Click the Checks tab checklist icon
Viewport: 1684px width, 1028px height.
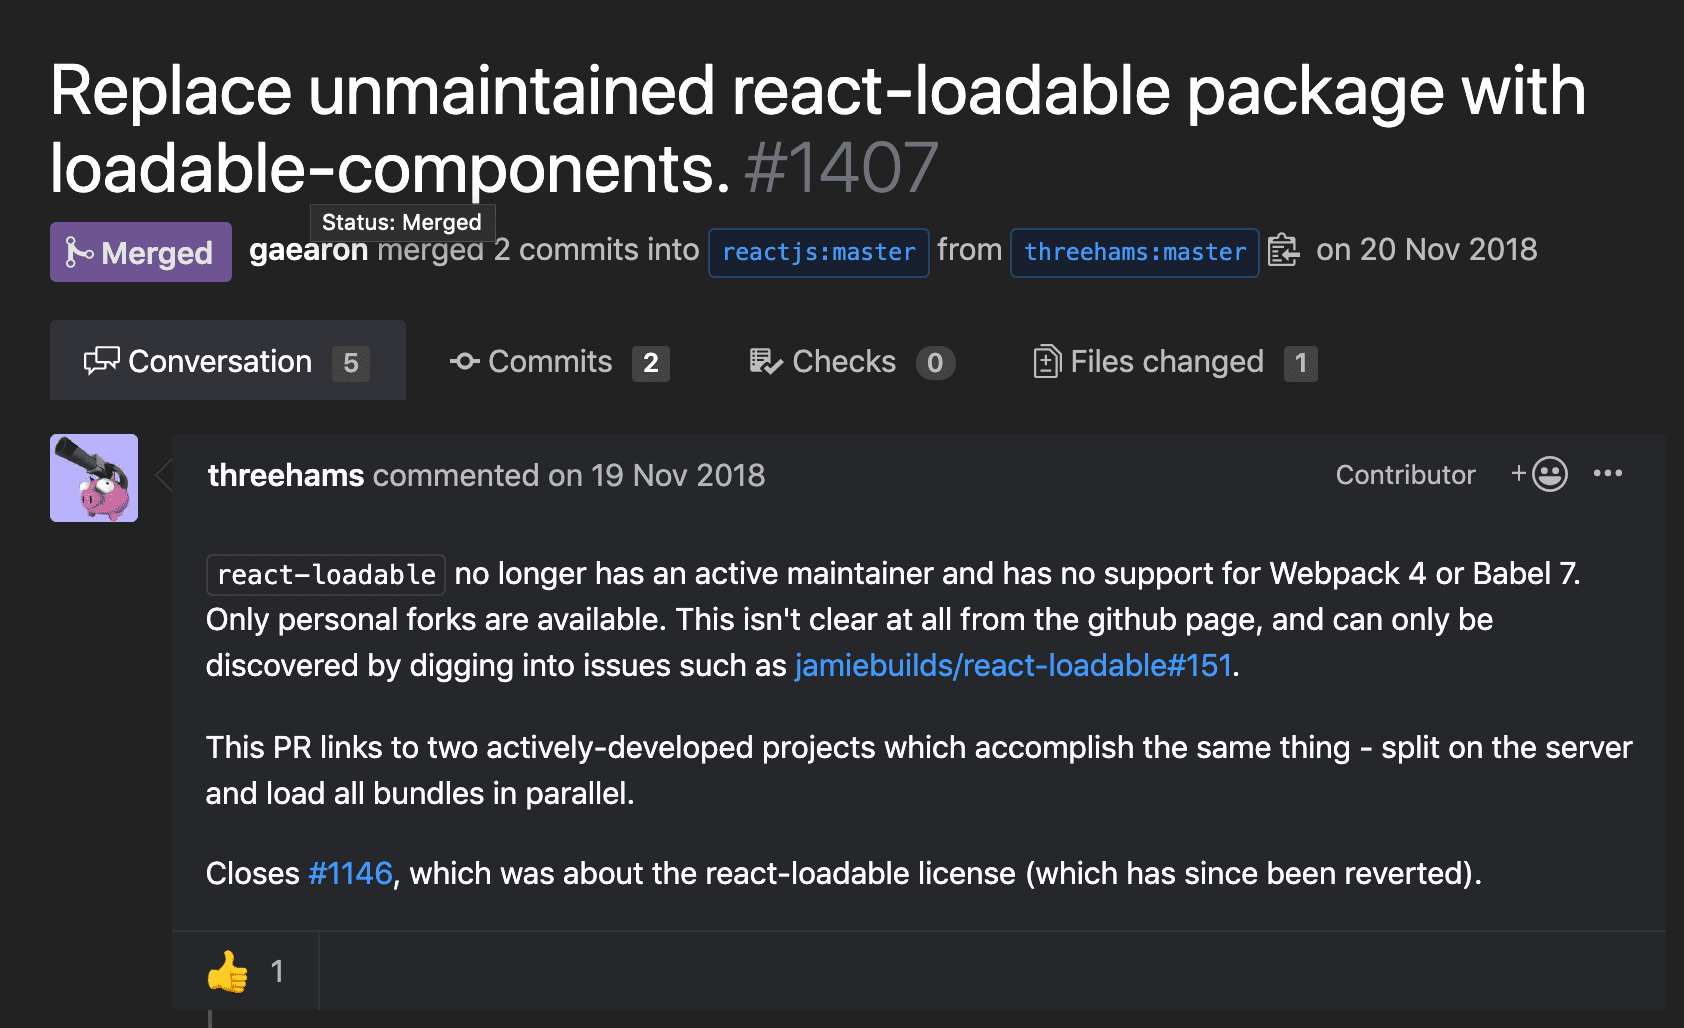pos(766,361)
